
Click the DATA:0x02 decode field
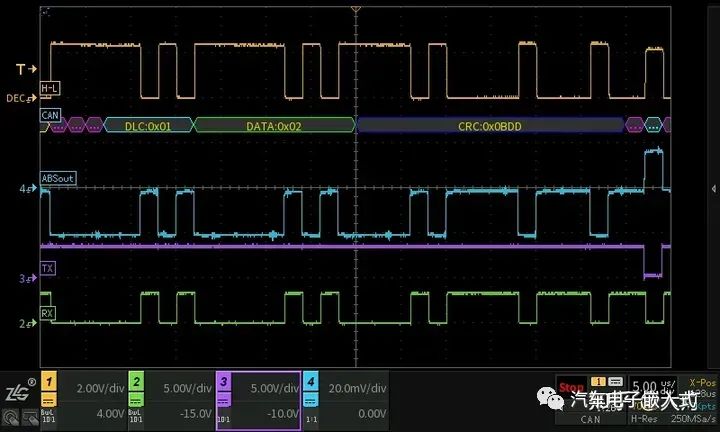pyautogui.click(x=274, y=125)
